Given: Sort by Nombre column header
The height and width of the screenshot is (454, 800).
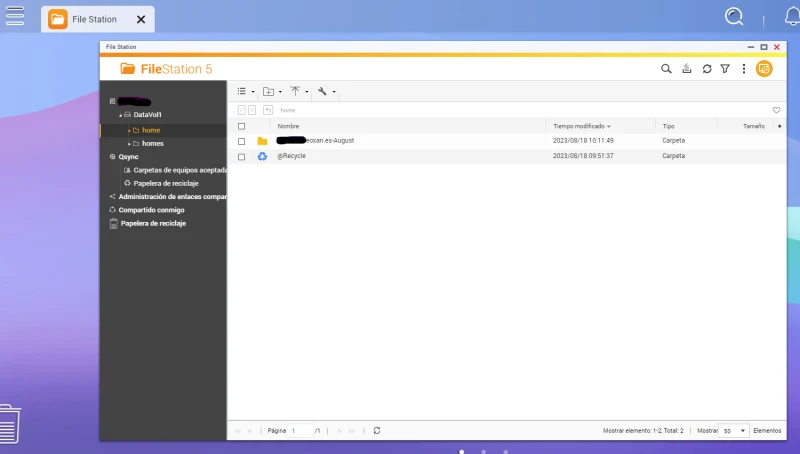Looking at the screenshot, I should 288,126.
